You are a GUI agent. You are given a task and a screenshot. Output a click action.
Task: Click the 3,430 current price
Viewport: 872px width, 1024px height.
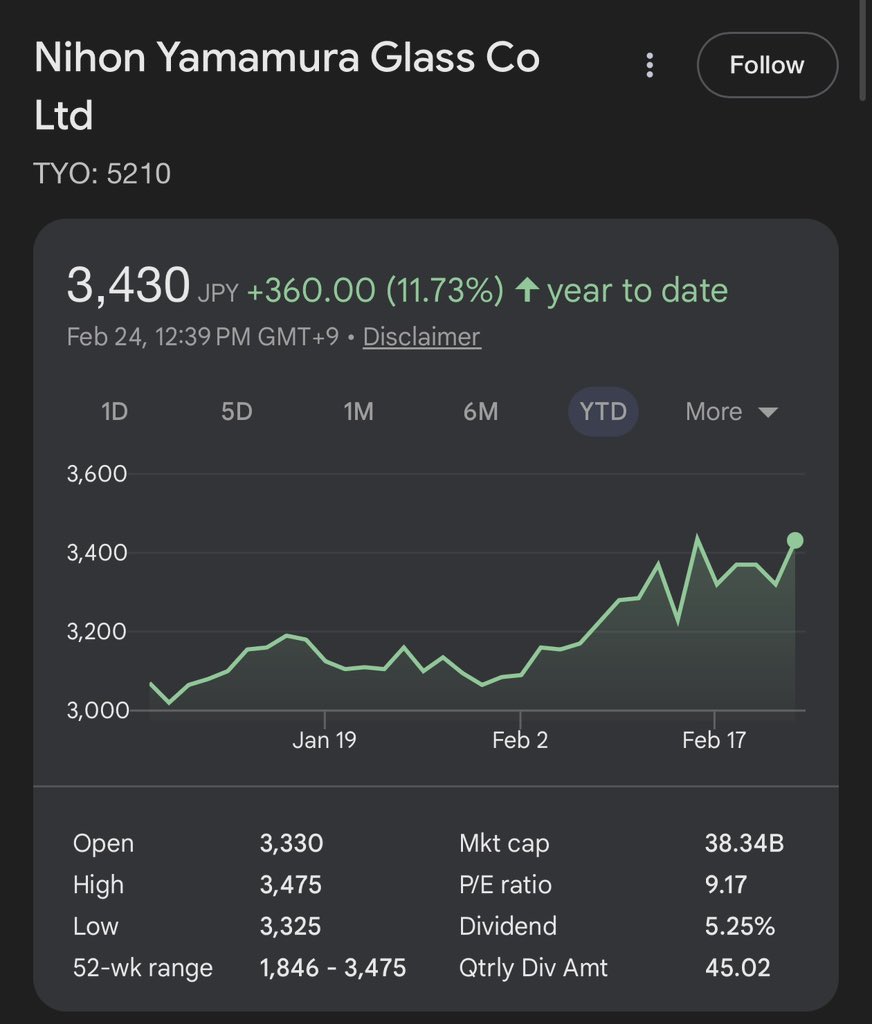coord(129,285)
